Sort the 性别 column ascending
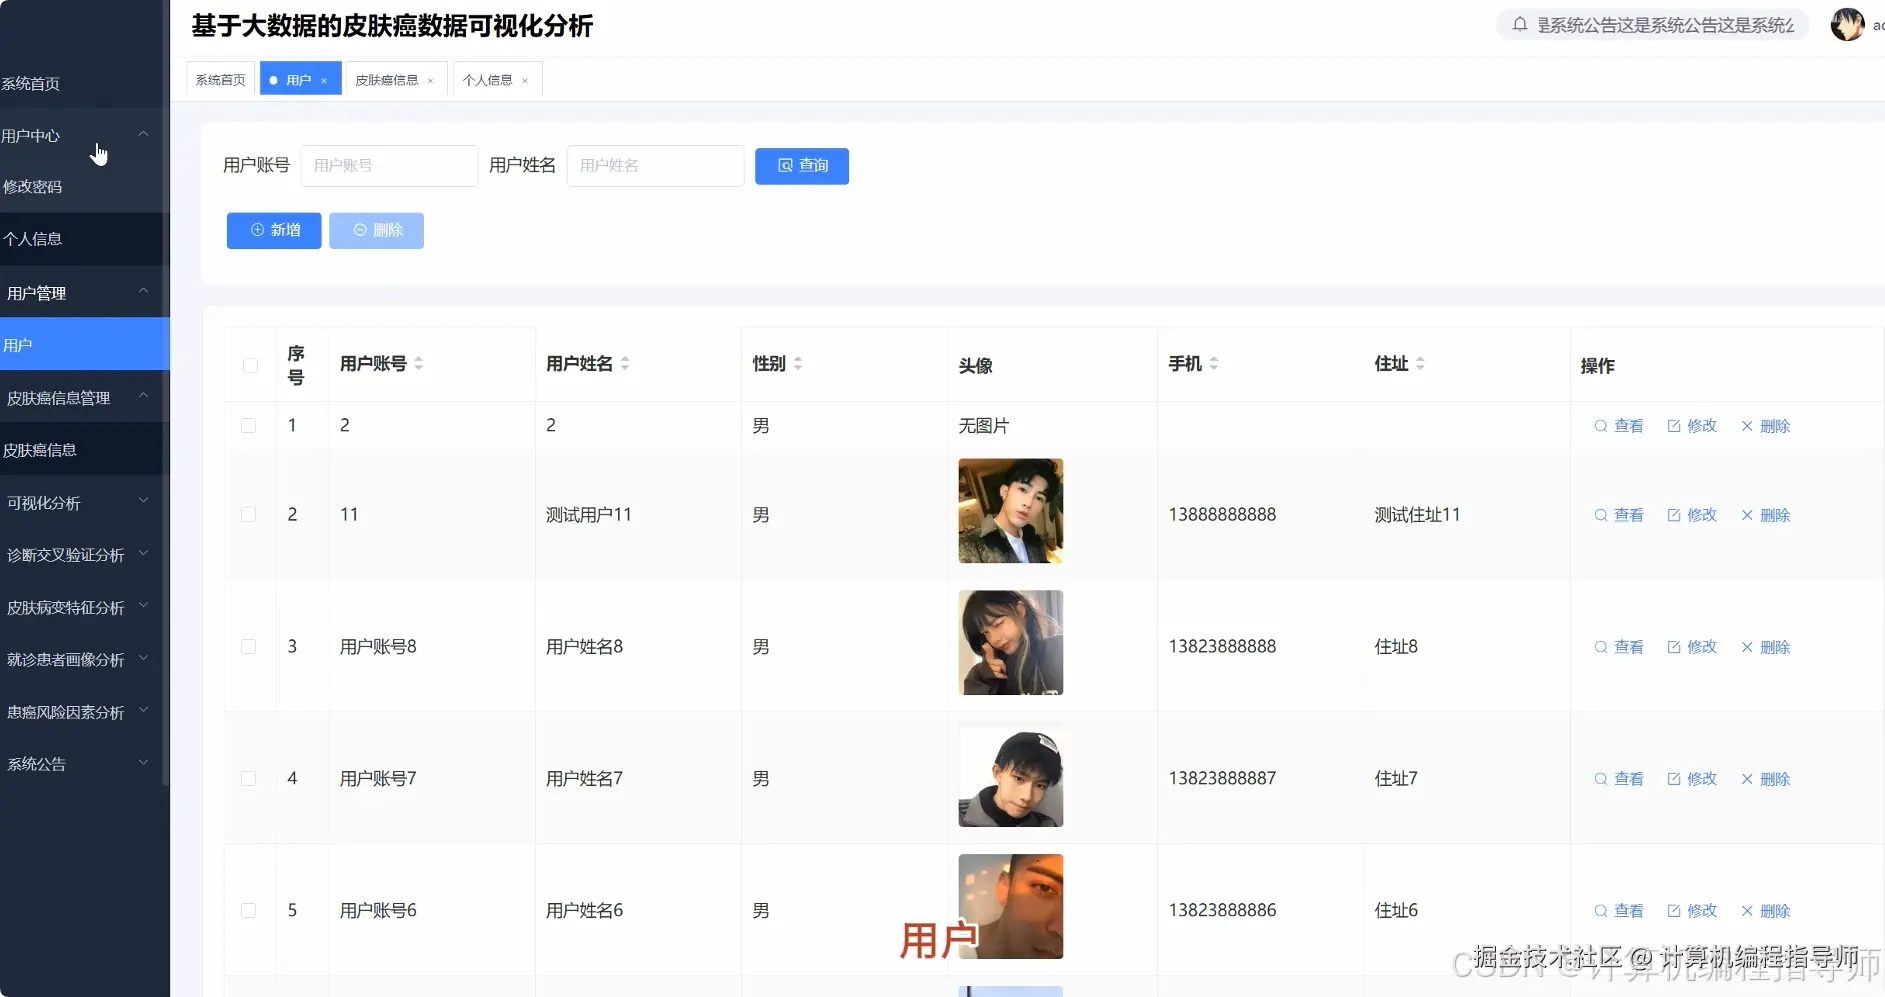1885x997 pixels. 798,358
